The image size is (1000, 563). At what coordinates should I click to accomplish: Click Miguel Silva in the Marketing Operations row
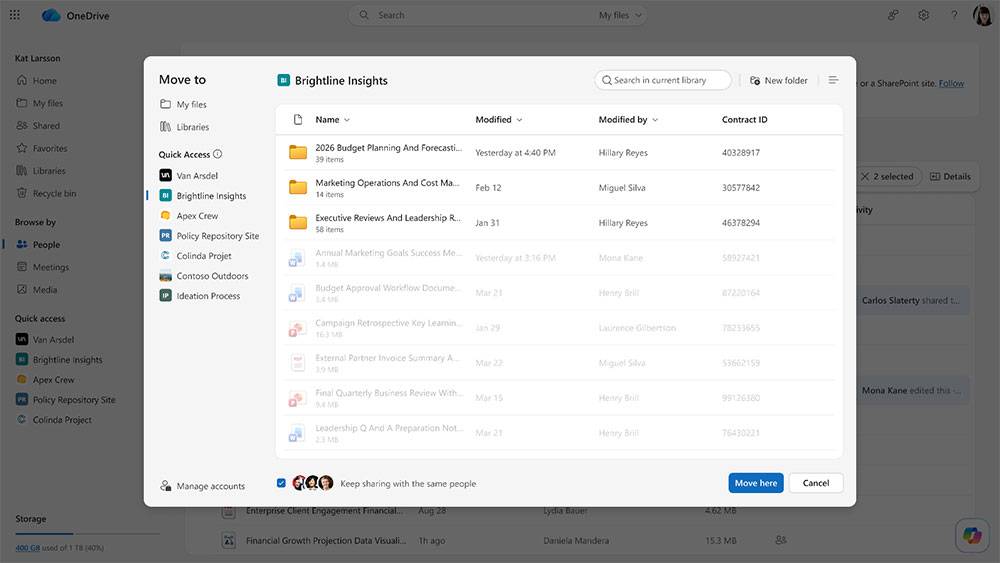coord(622,187)
